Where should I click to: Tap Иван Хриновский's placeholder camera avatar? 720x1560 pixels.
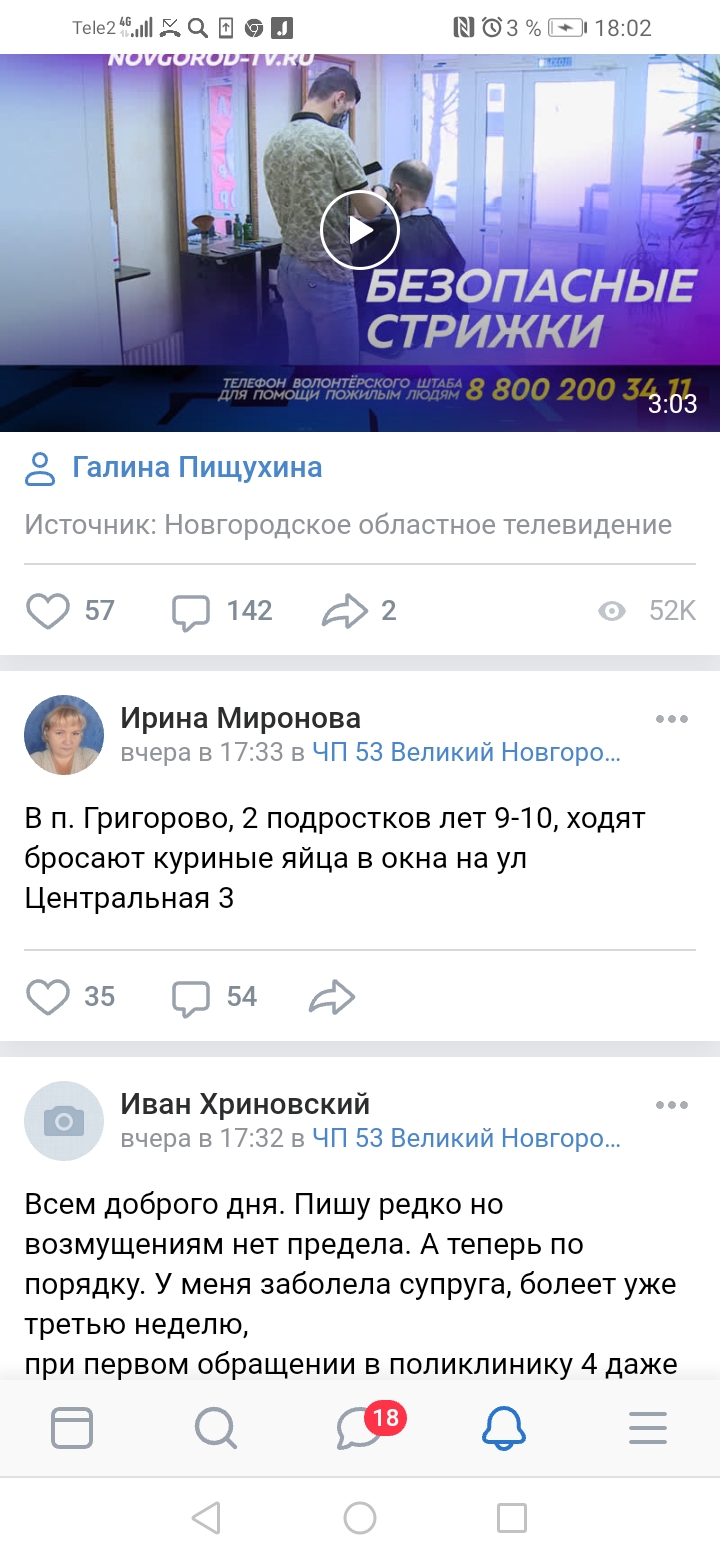pos(64,1121)
